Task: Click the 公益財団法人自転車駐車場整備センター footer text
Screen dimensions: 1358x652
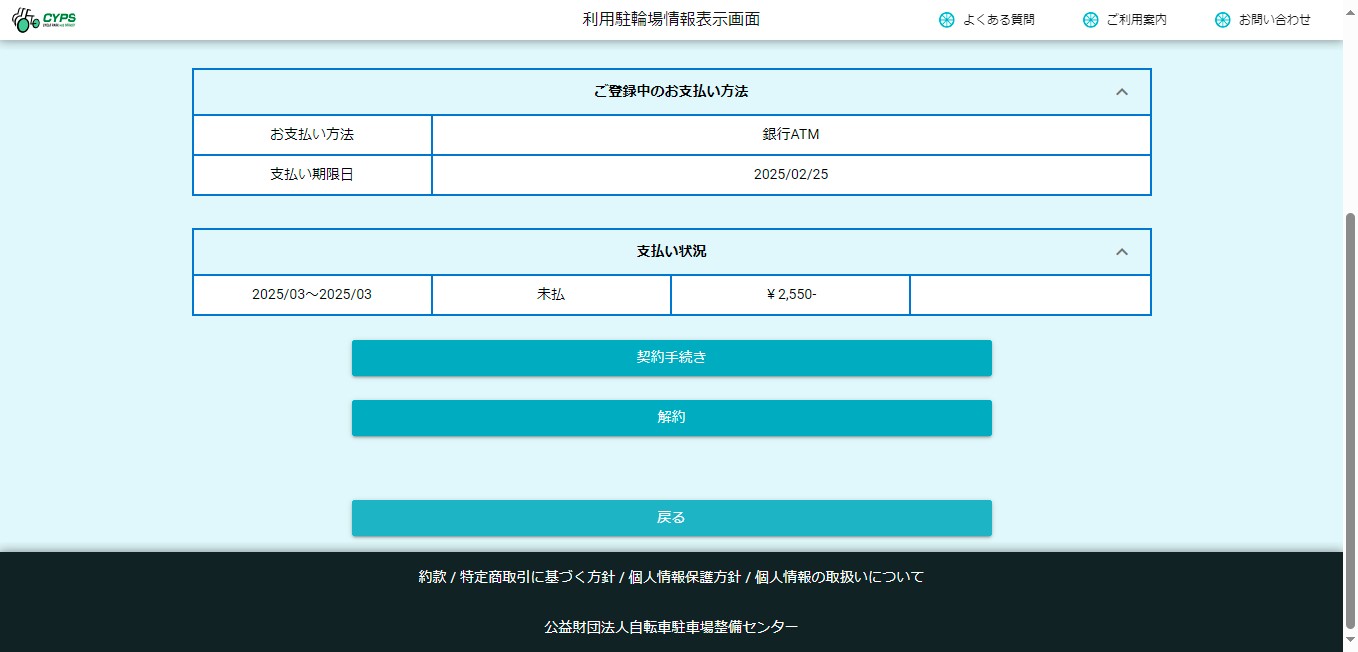Action: [671, 627]
